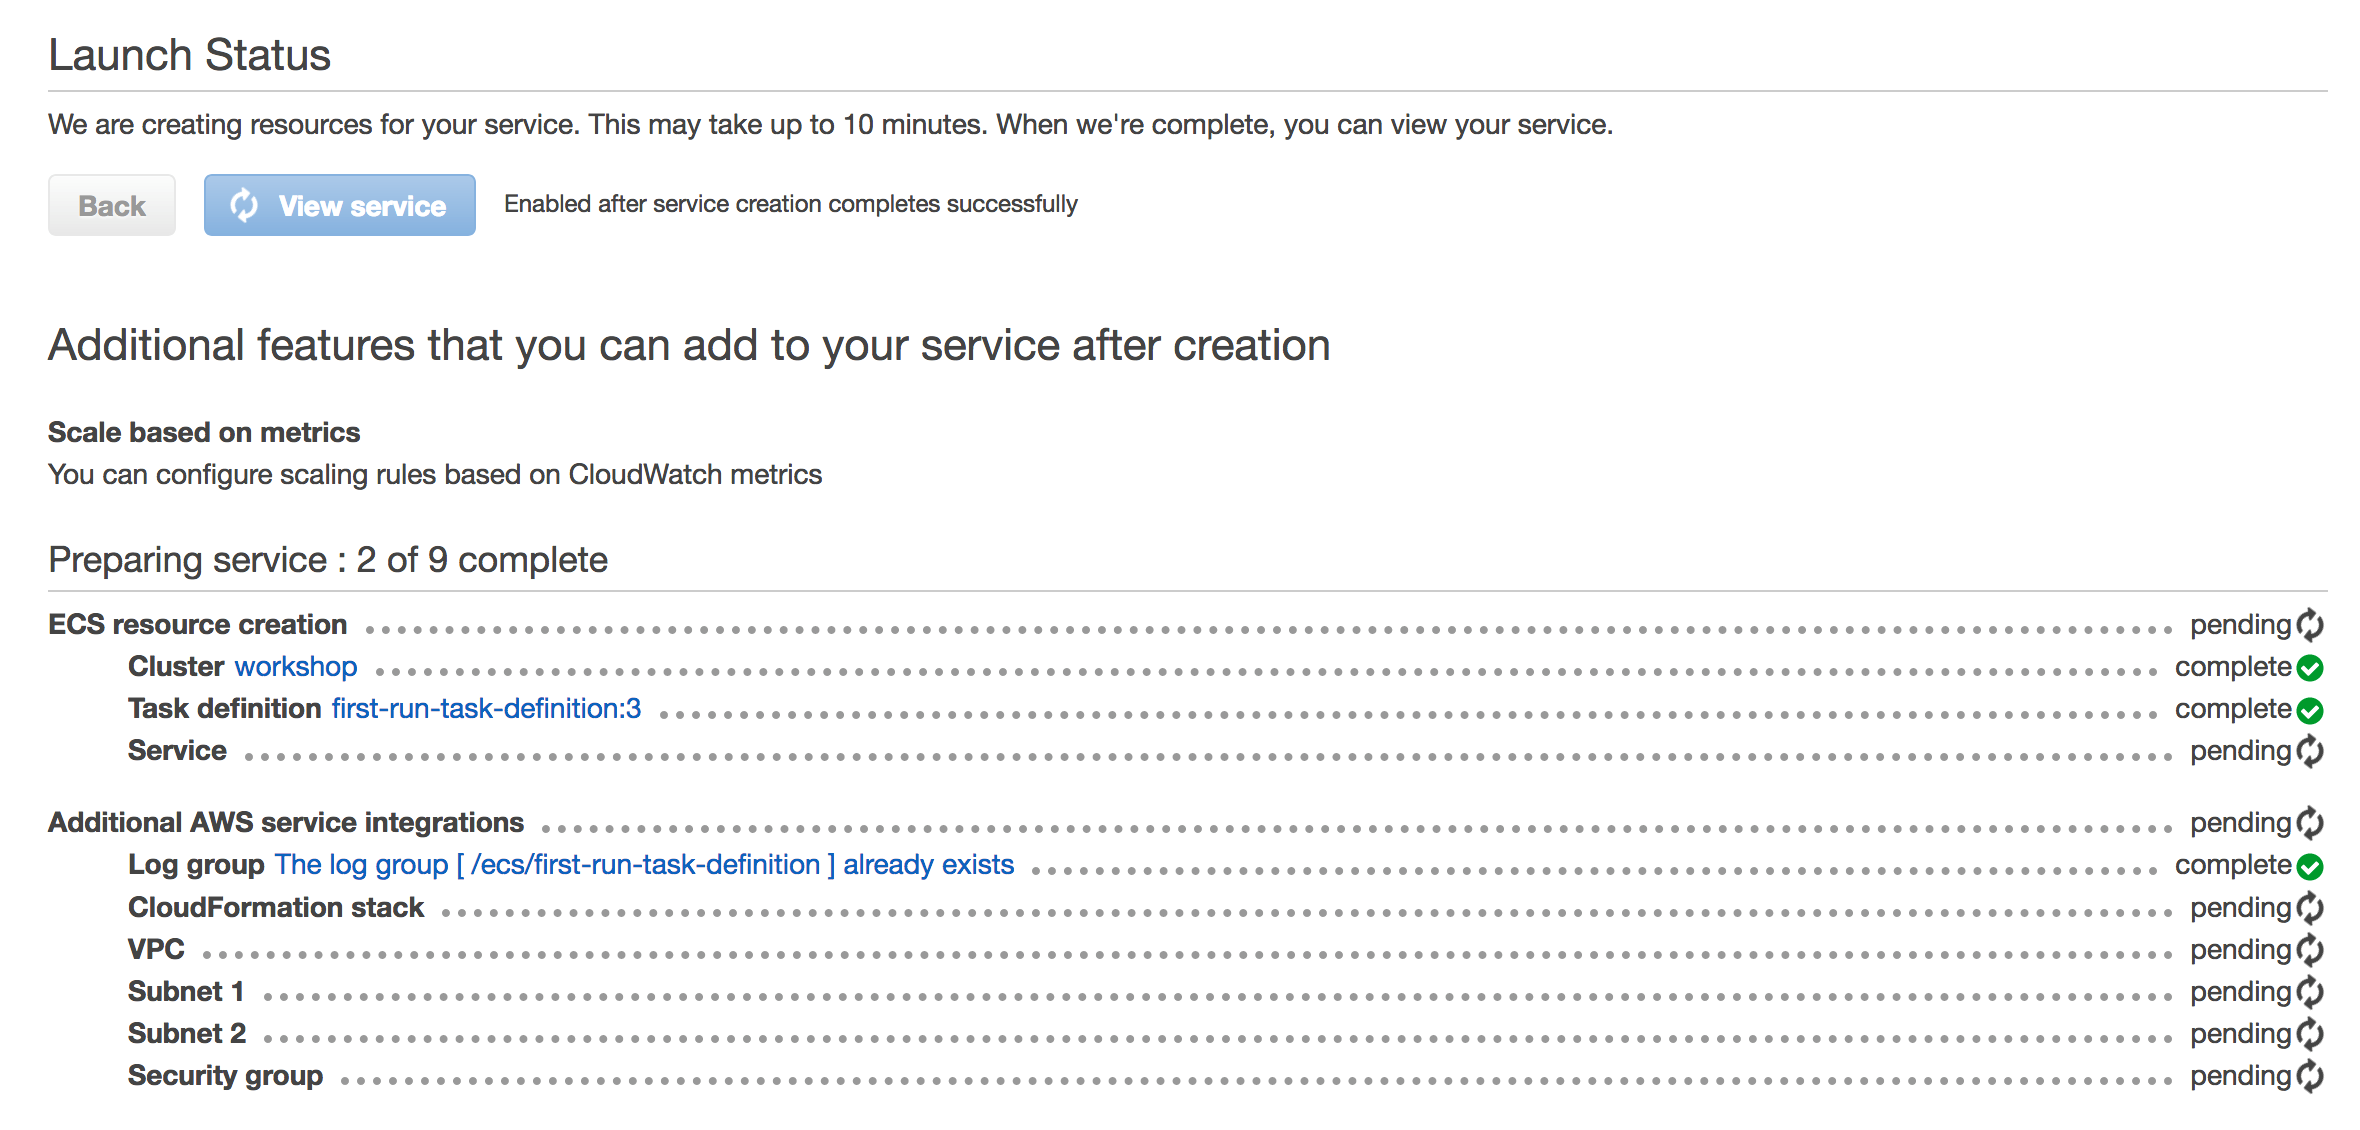
Task: Click the Scale based on metrics heading
Action: 204,432
